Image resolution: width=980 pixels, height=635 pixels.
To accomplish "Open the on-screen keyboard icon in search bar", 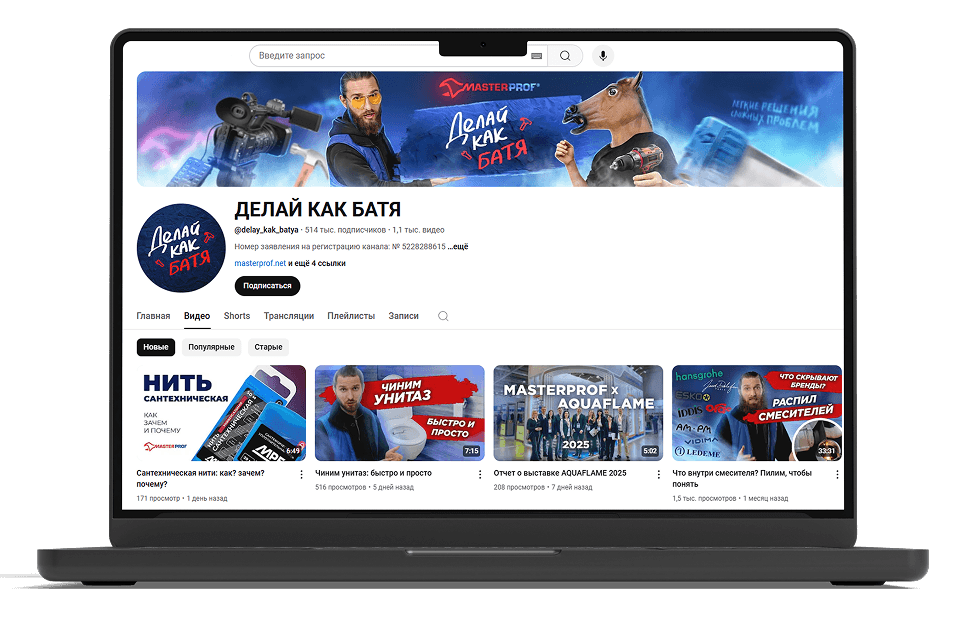I will (536, 56).
